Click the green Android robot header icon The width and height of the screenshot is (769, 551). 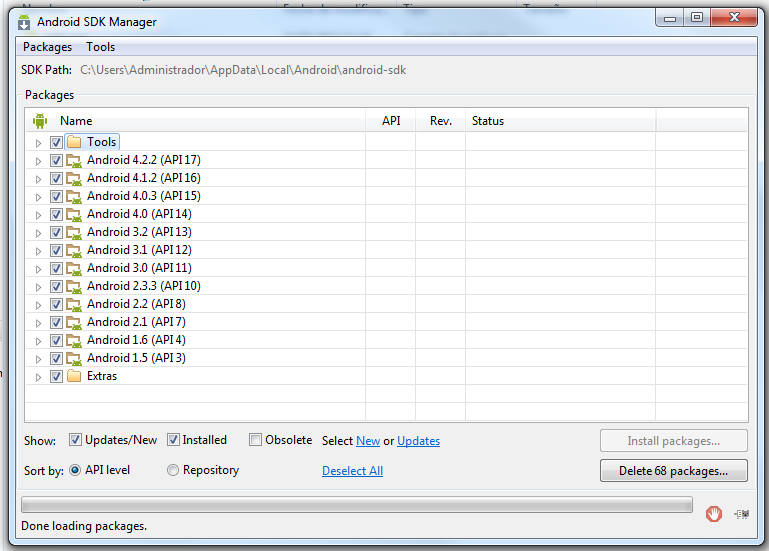click(40, 121)
